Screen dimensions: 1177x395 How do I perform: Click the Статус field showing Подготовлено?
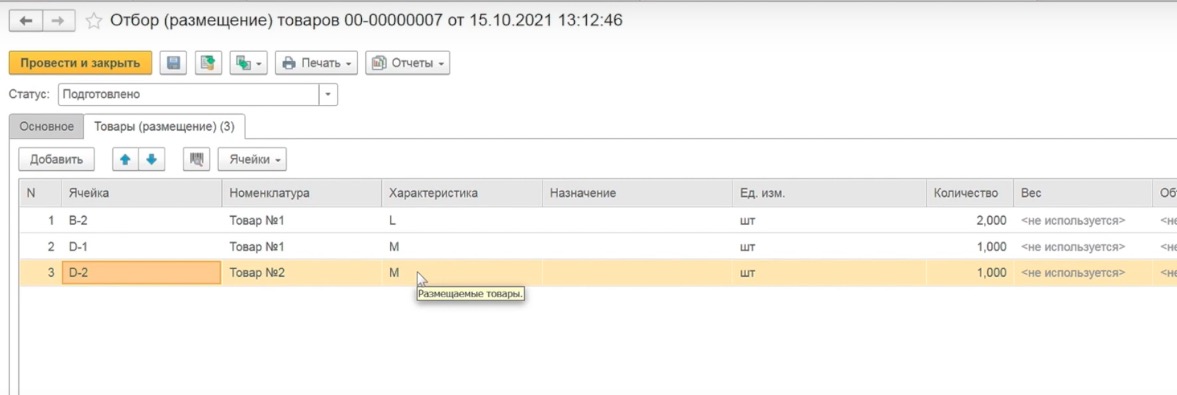point(189,95)
